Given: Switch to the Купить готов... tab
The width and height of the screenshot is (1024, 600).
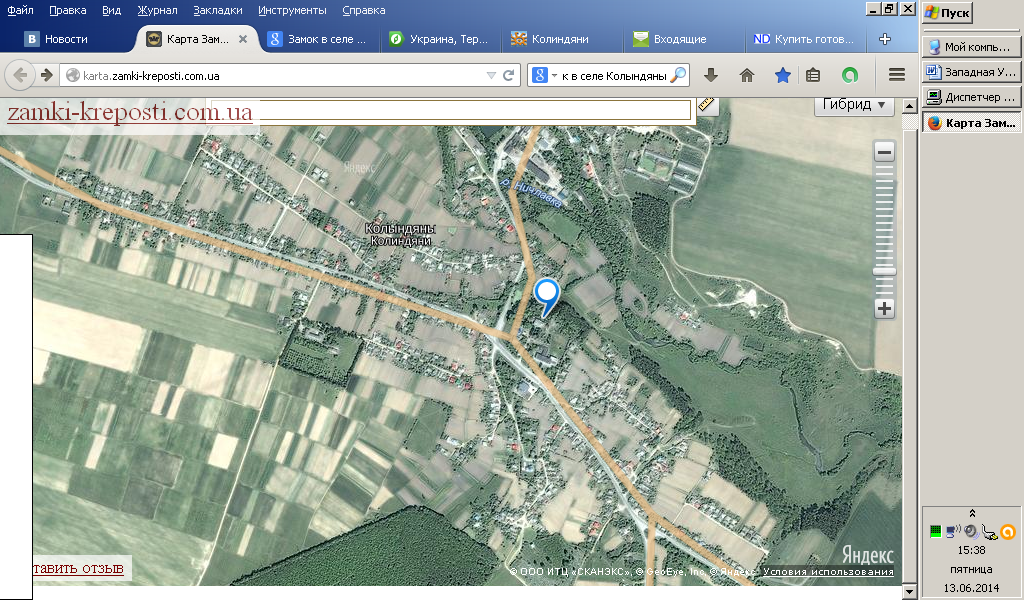Looking at the screenshot, I should 804,39.
